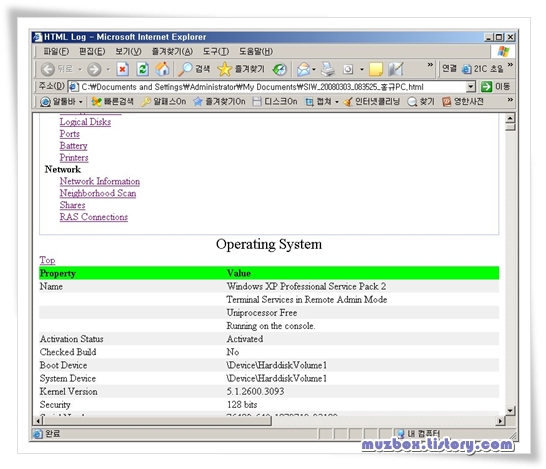Screen dimensions: 546x469
Task: Show more standard toolbar buttons chevron
Action: tap(430, 65)
